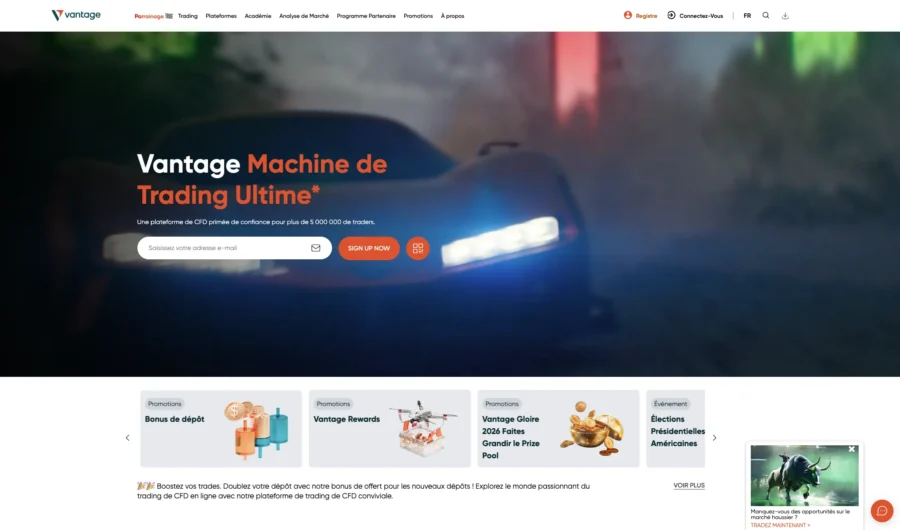This screenshot has width=900, height=530.
Task: Open the Vantage Rewards promotion card
Action: [390, 428]
